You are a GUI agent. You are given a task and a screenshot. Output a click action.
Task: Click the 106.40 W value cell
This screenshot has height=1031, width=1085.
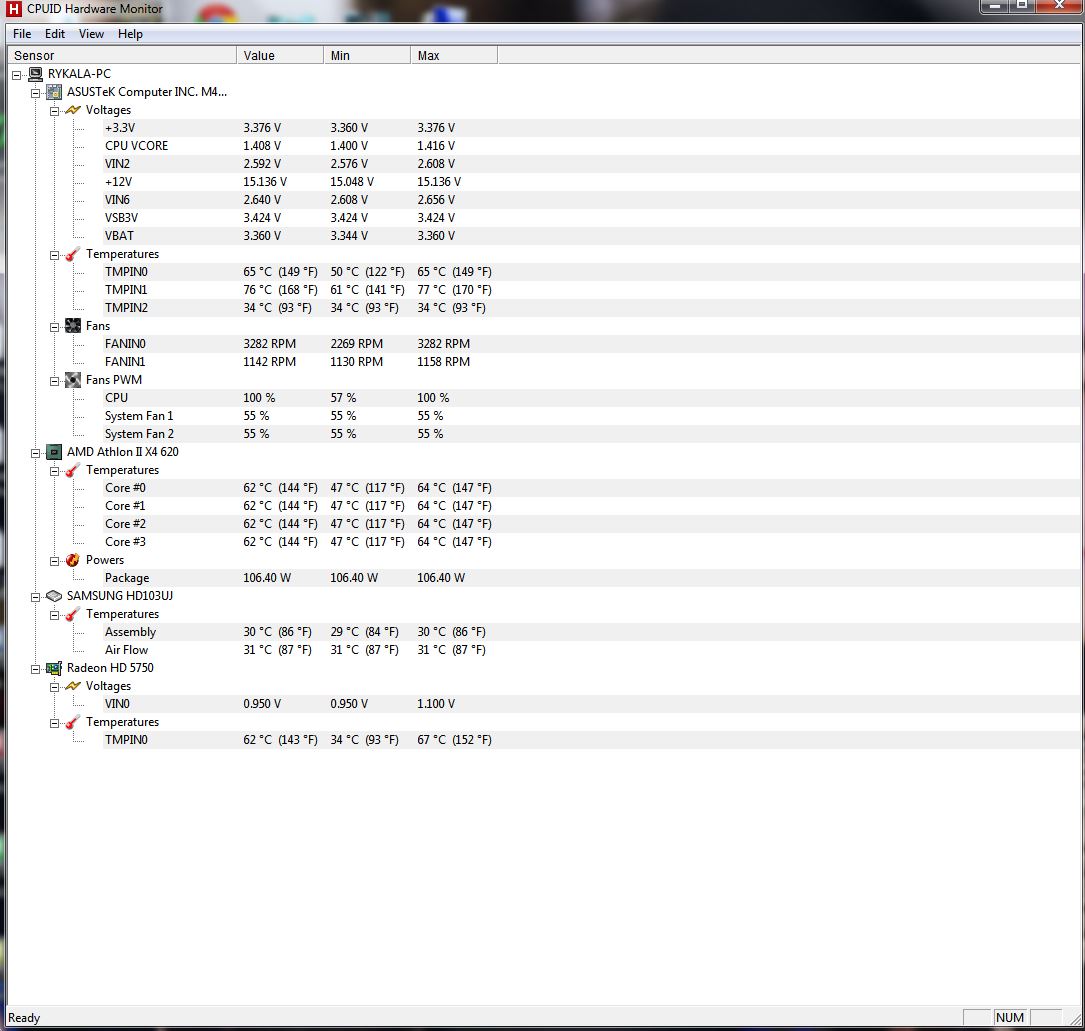267,578
